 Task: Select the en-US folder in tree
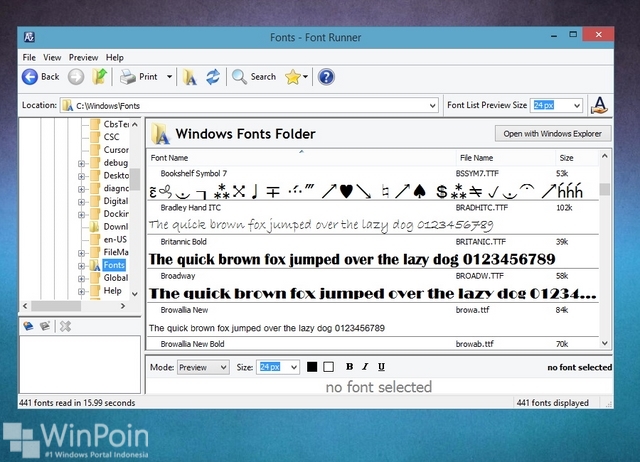point(115,240)
